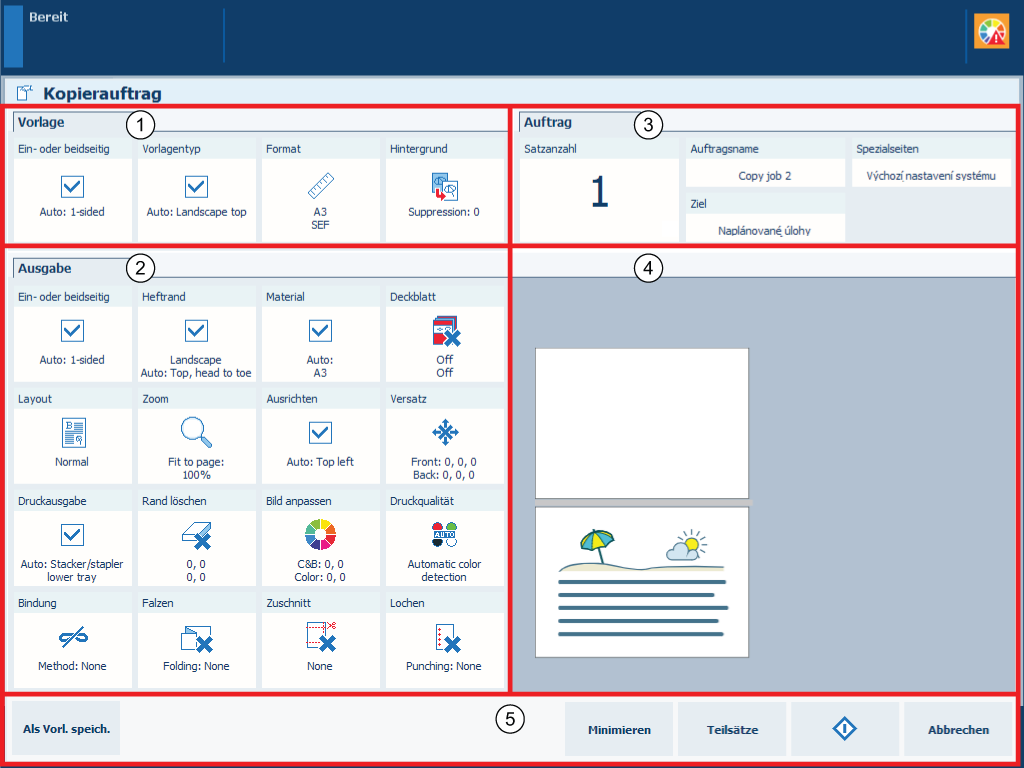Click the Zoom magnifier icon
Viewport: 1024px width, 768px height.
tap(196, 432)
